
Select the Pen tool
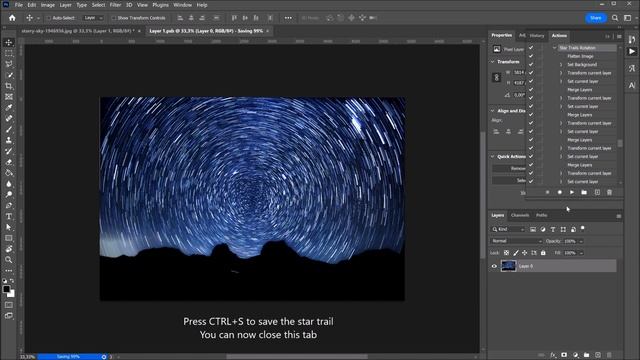pyautogui.click(x=9, y=205)
